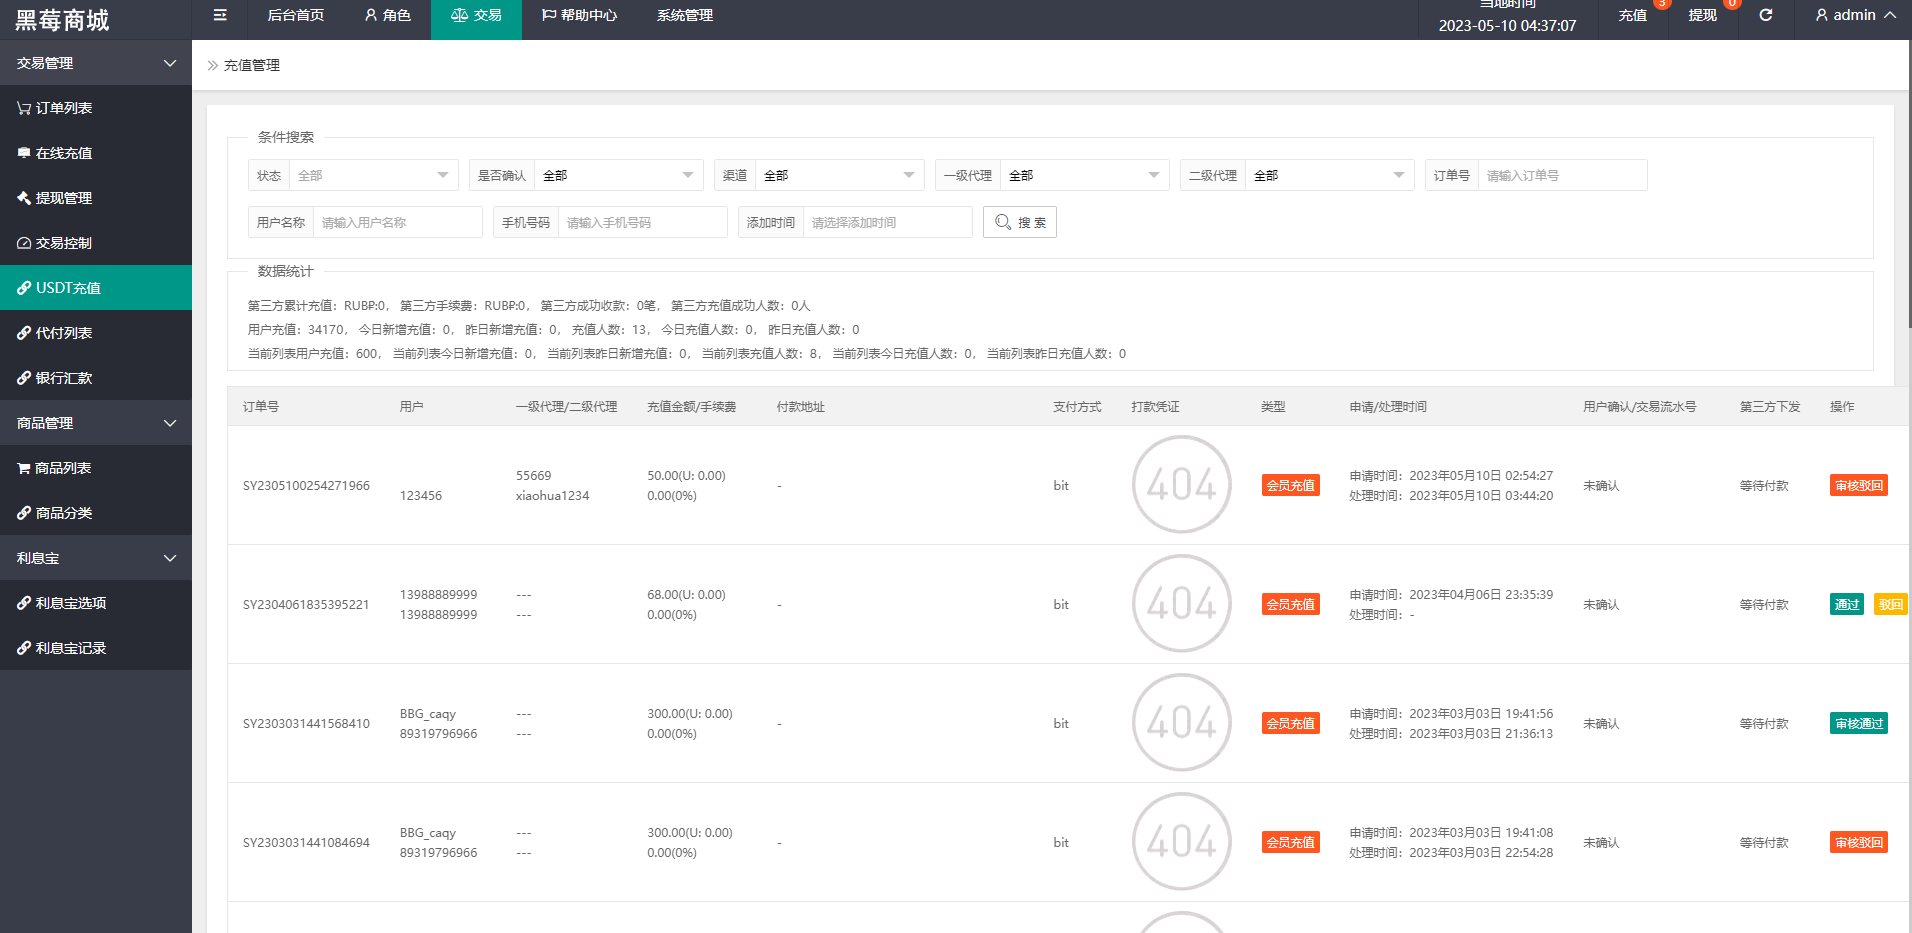Click the refresh icon in the top bar

pyautogui.click(x=1765, y=15)
